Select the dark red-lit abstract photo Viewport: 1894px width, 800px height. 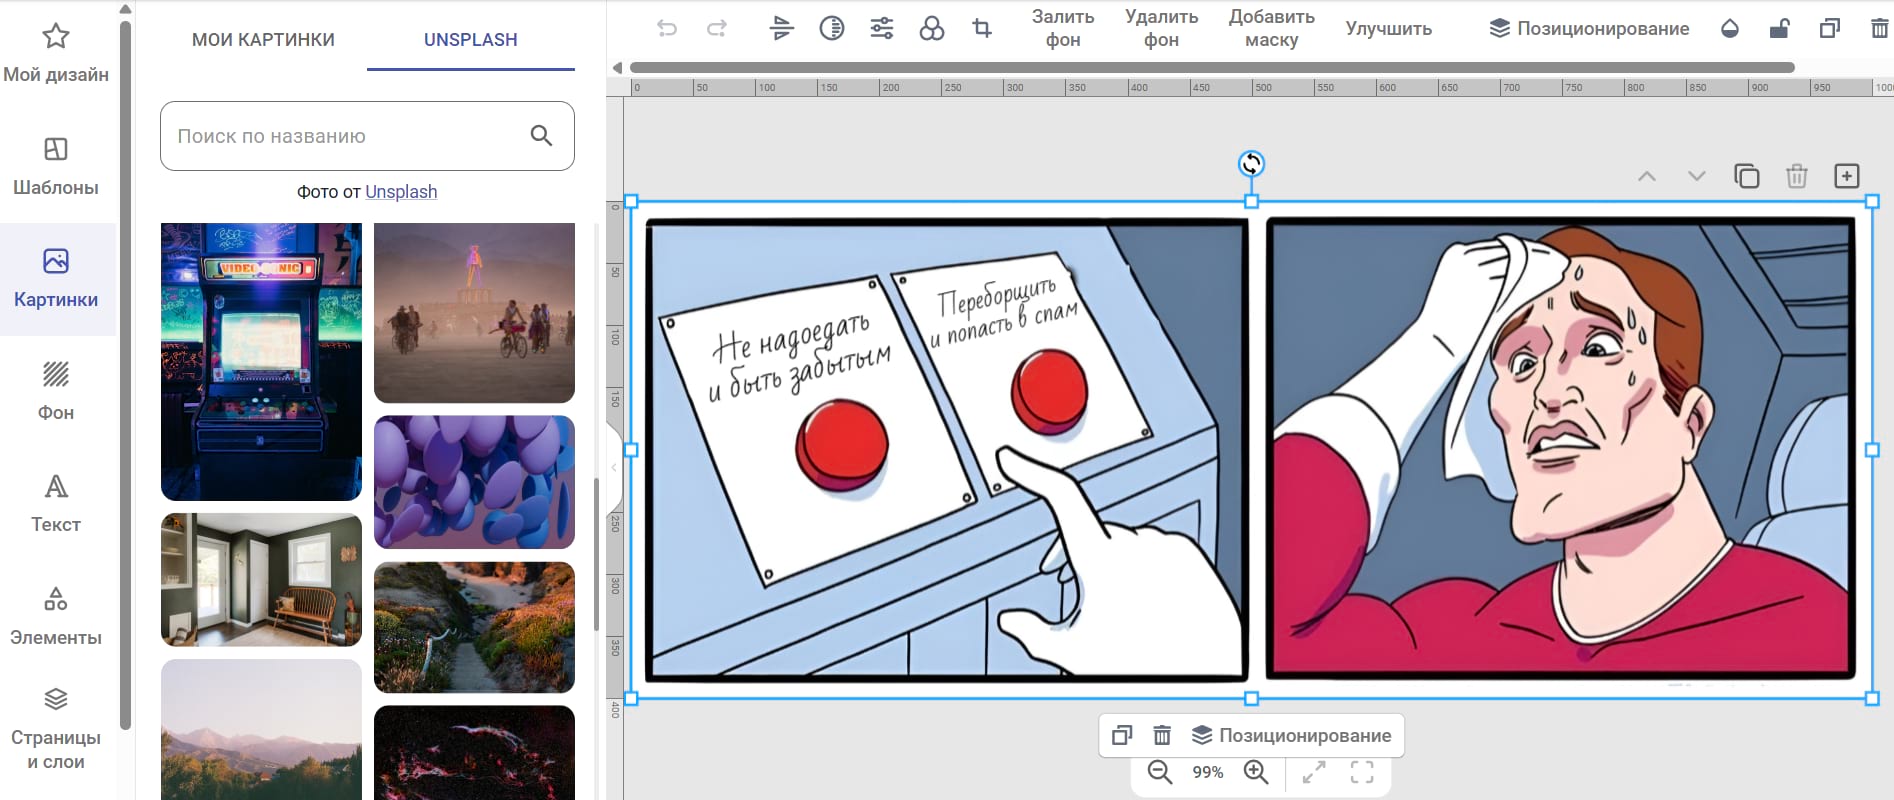pyautogui.click(x=474, y=753)
